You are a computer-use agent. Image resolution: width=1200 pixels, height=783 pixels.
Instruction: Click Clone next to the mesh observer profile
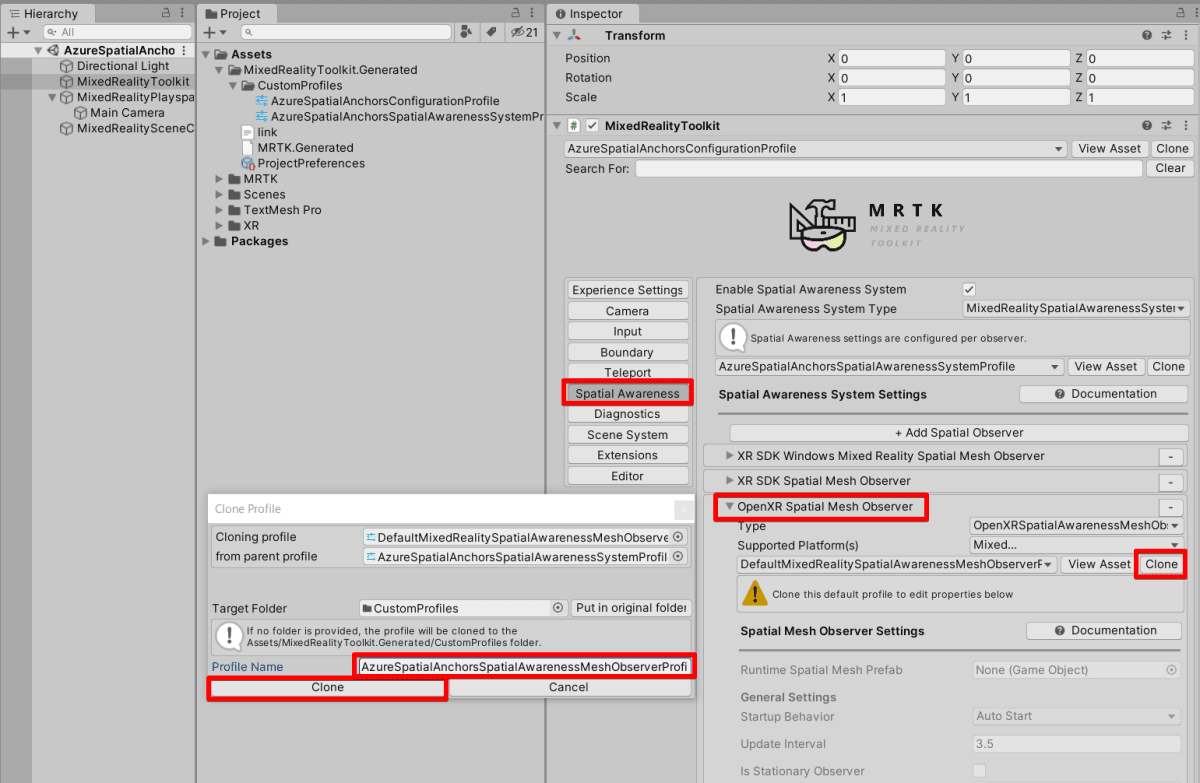click(1161, 564)
